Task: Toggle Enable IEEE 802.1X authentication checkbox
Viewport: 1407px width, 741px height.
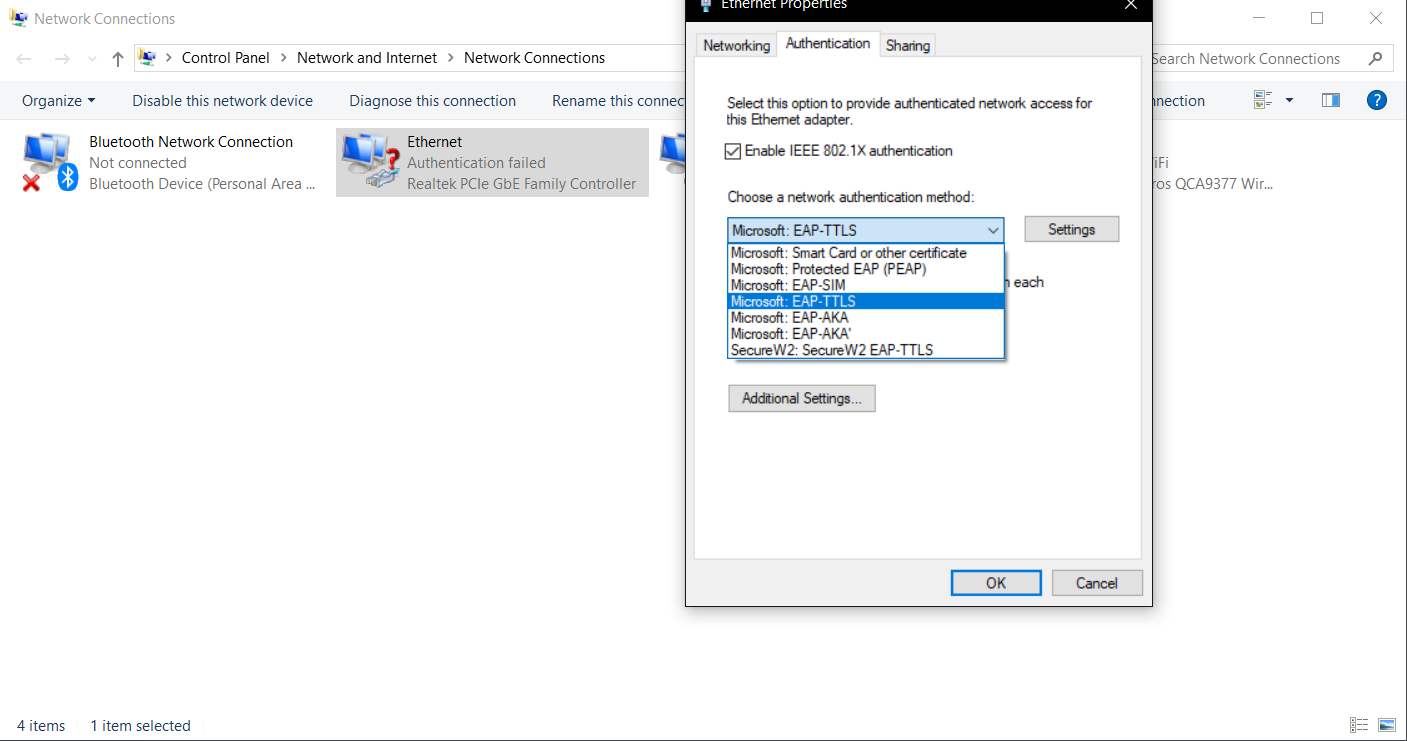Action: point(734,151)
